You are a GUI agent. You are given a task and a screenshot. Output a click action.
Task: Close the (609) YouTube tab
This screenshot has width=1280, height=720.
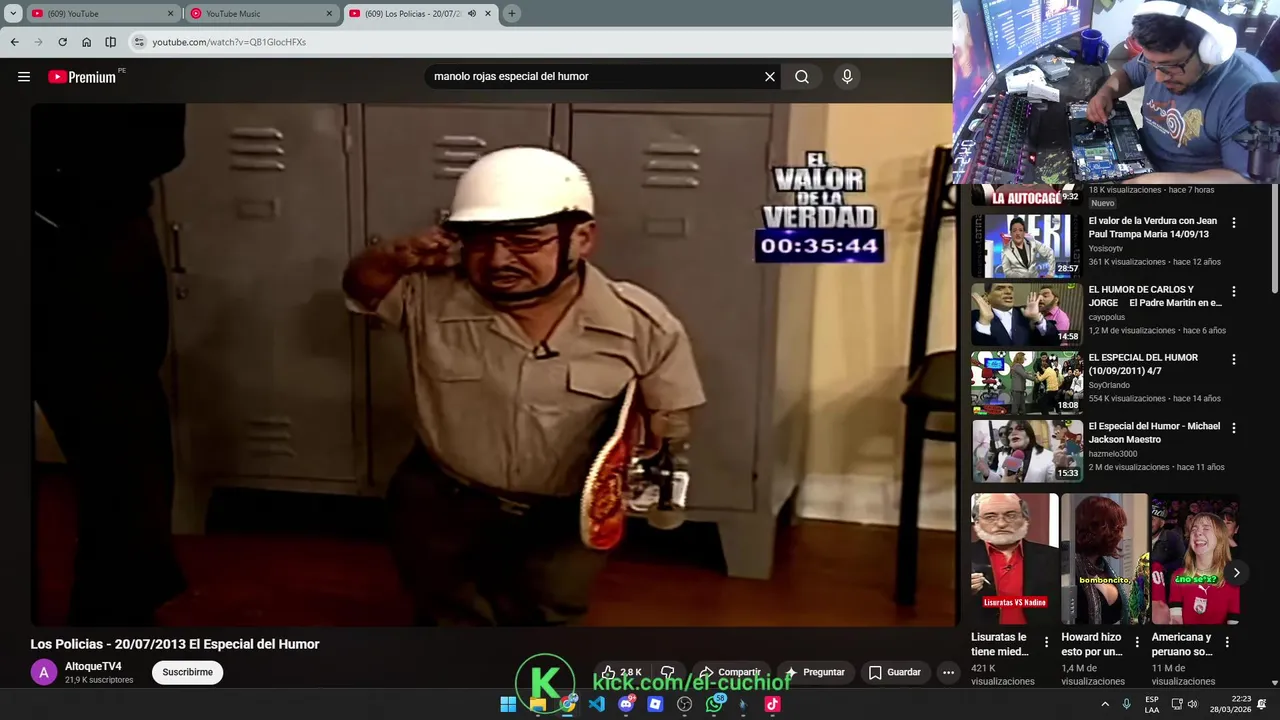pyautogui.click(x=170, y=14)
